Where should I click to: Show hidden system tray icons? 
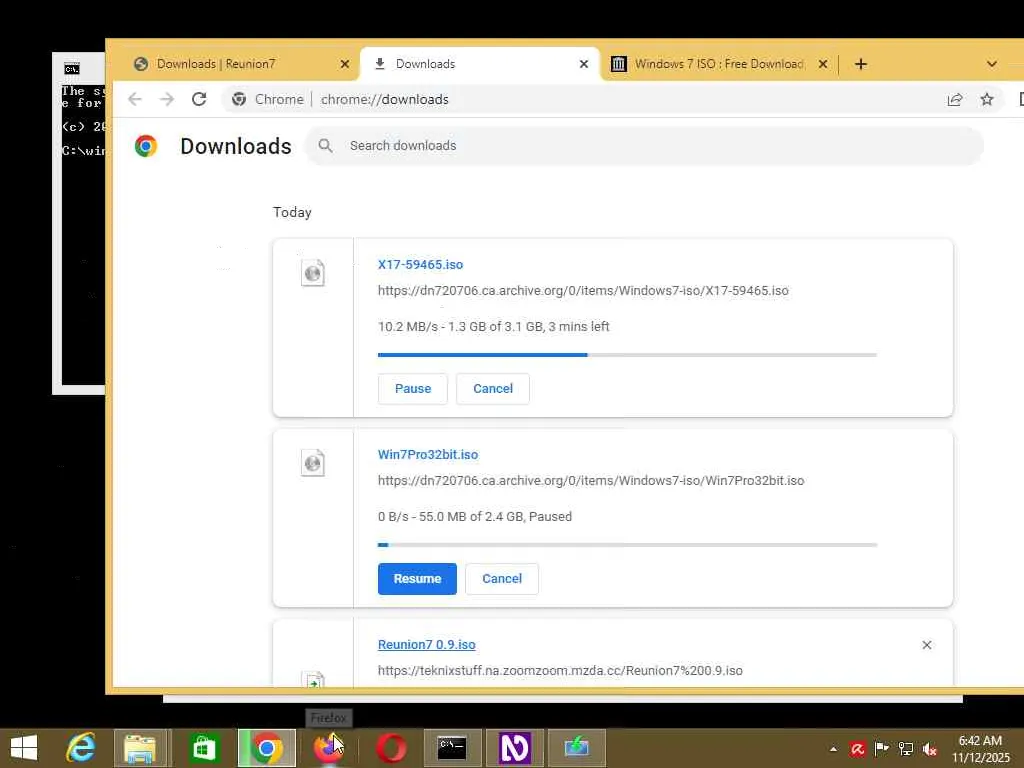point(833,749)
